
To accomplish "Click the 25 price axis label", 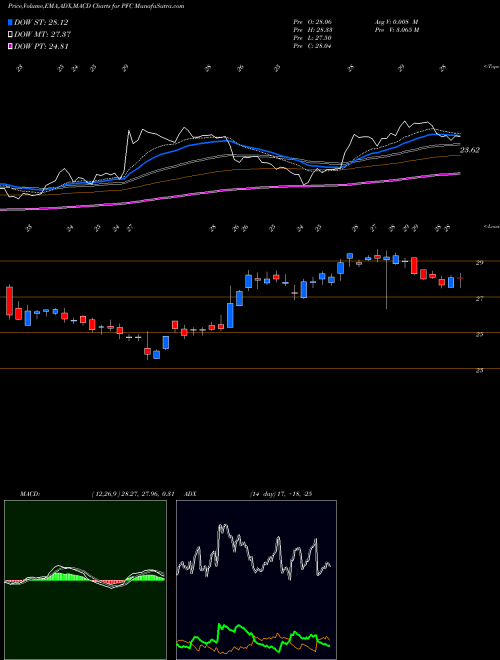I will click(x=479, y=335).
